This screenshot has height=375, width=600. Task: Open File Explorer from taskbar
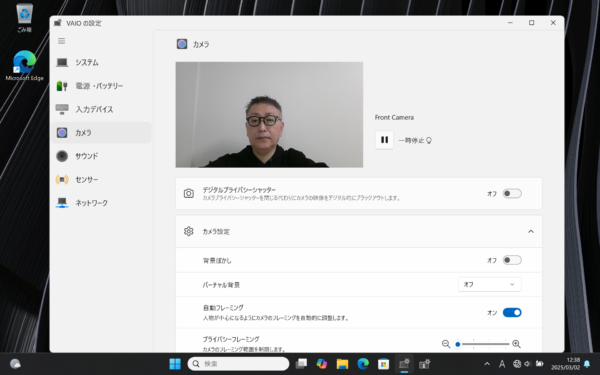pyautogui.click(x=342, y=364)
